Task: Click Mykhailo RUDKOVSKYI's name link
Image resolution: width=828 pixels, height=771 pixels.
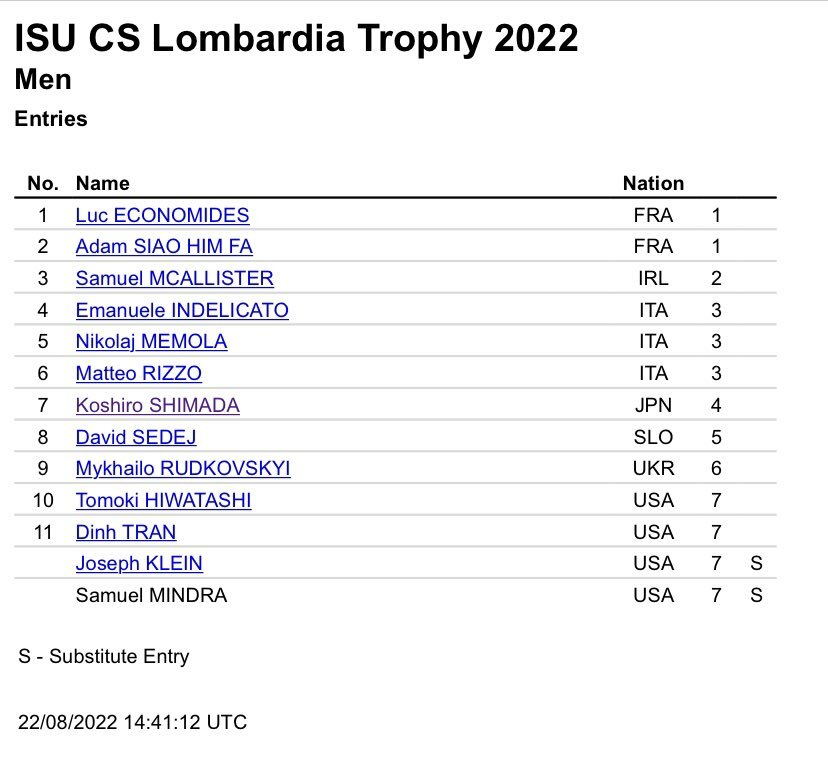Action: click(183, 469)
